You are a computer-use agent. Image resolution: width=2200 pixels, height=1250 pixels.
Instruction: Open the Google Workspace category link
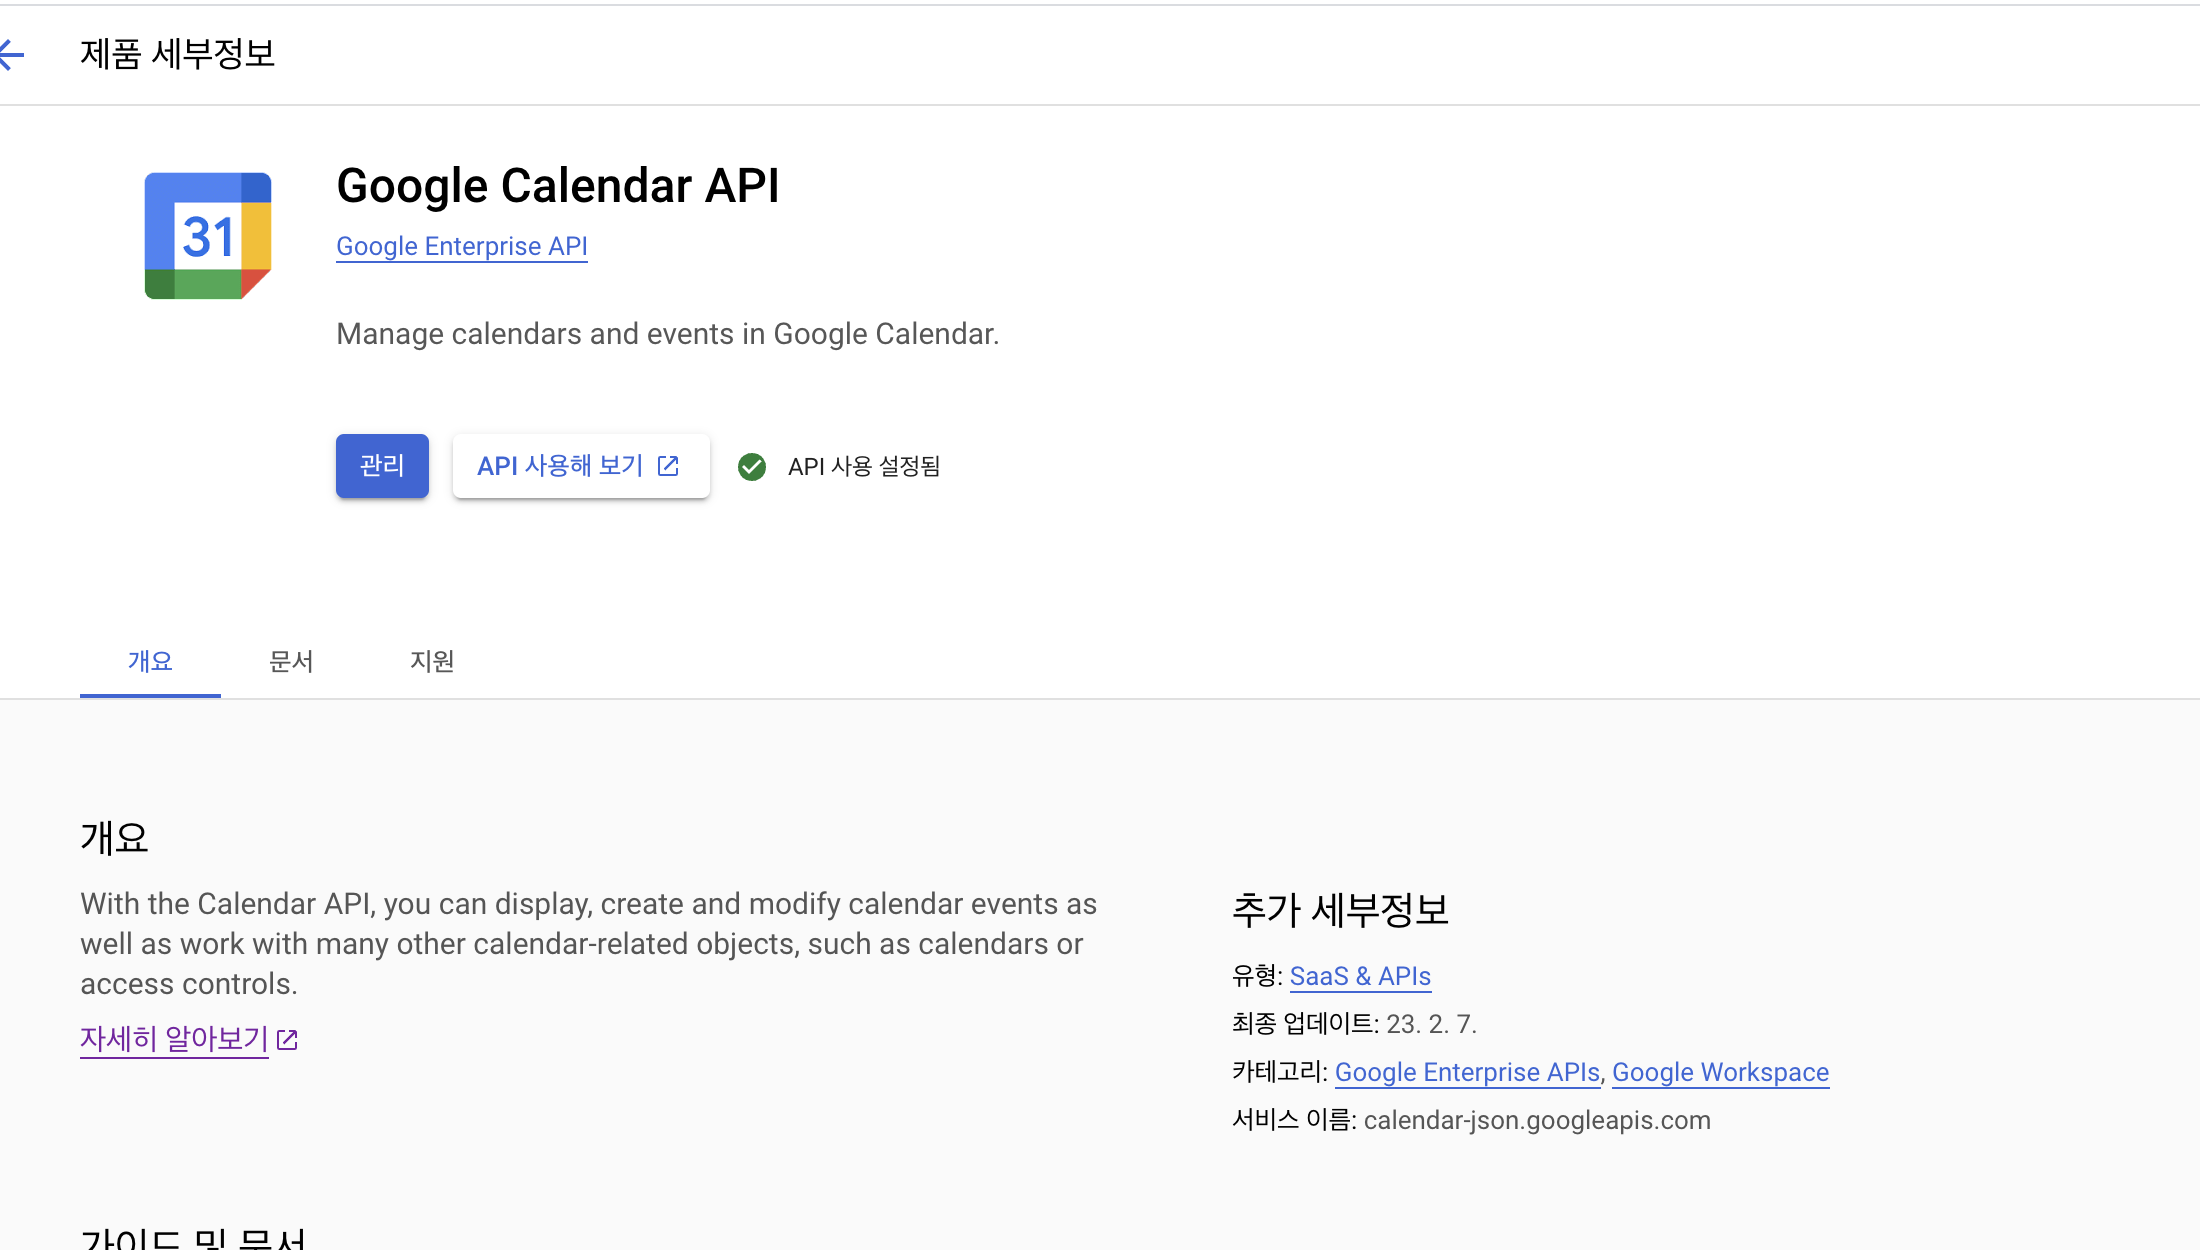point(1720,1072)
